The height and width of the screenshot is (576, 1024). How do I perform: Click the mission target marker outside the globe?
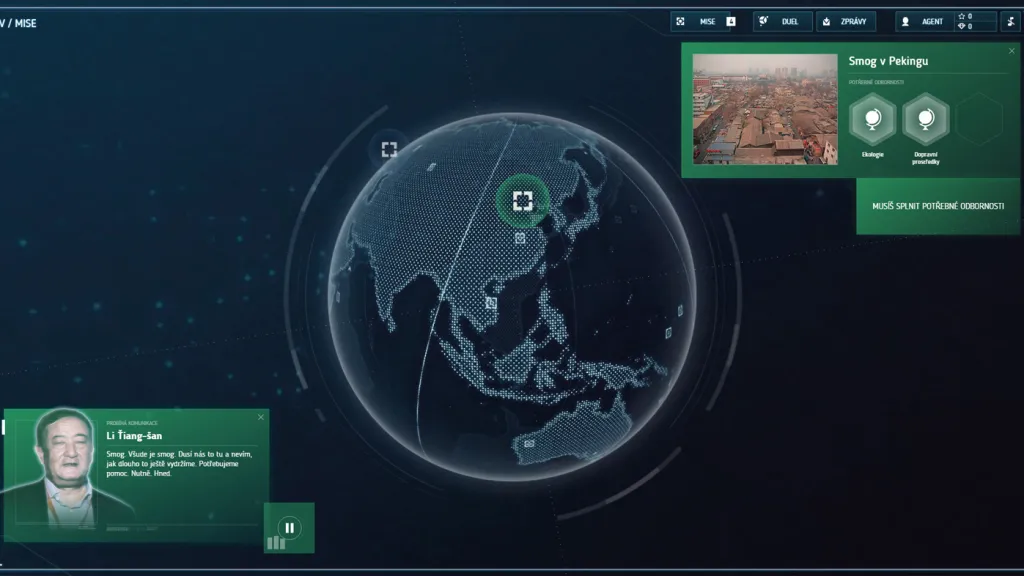389,149
